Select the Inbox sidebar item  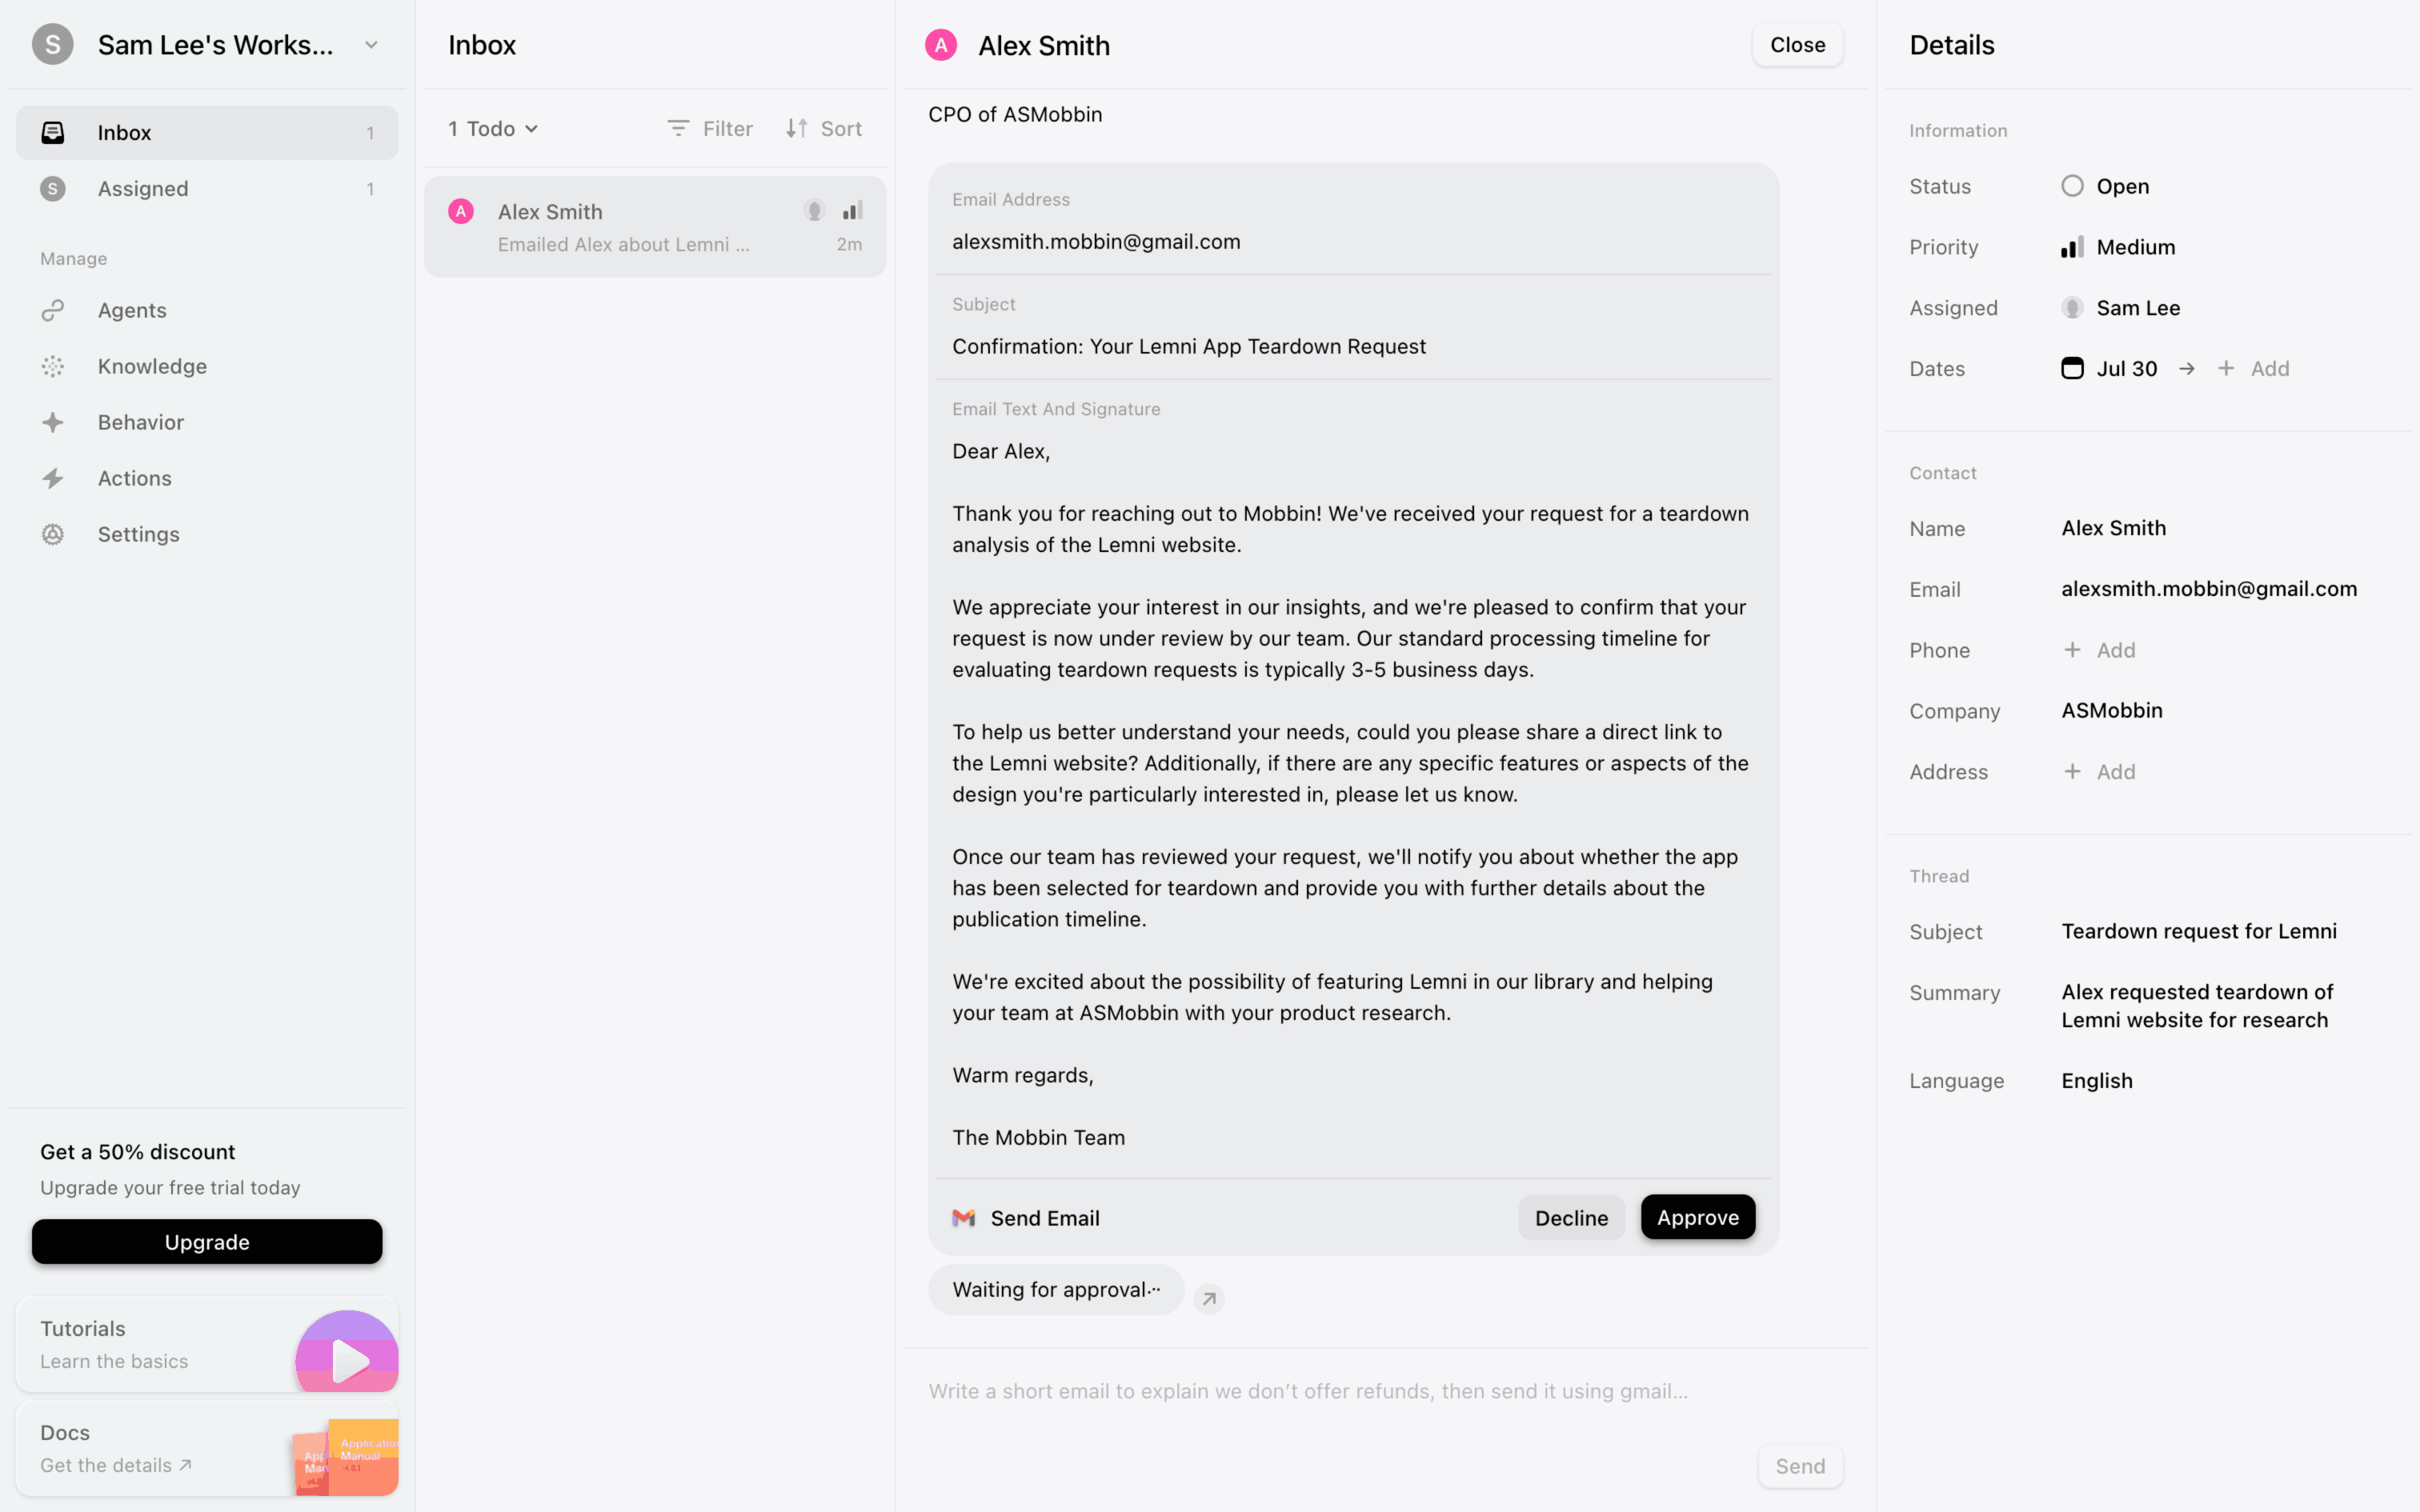tap(124, 133)
